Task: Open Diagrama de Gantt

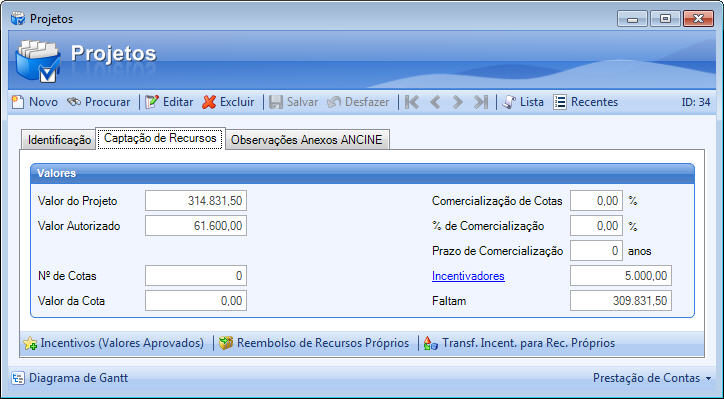Action: (x=70, y=378)
